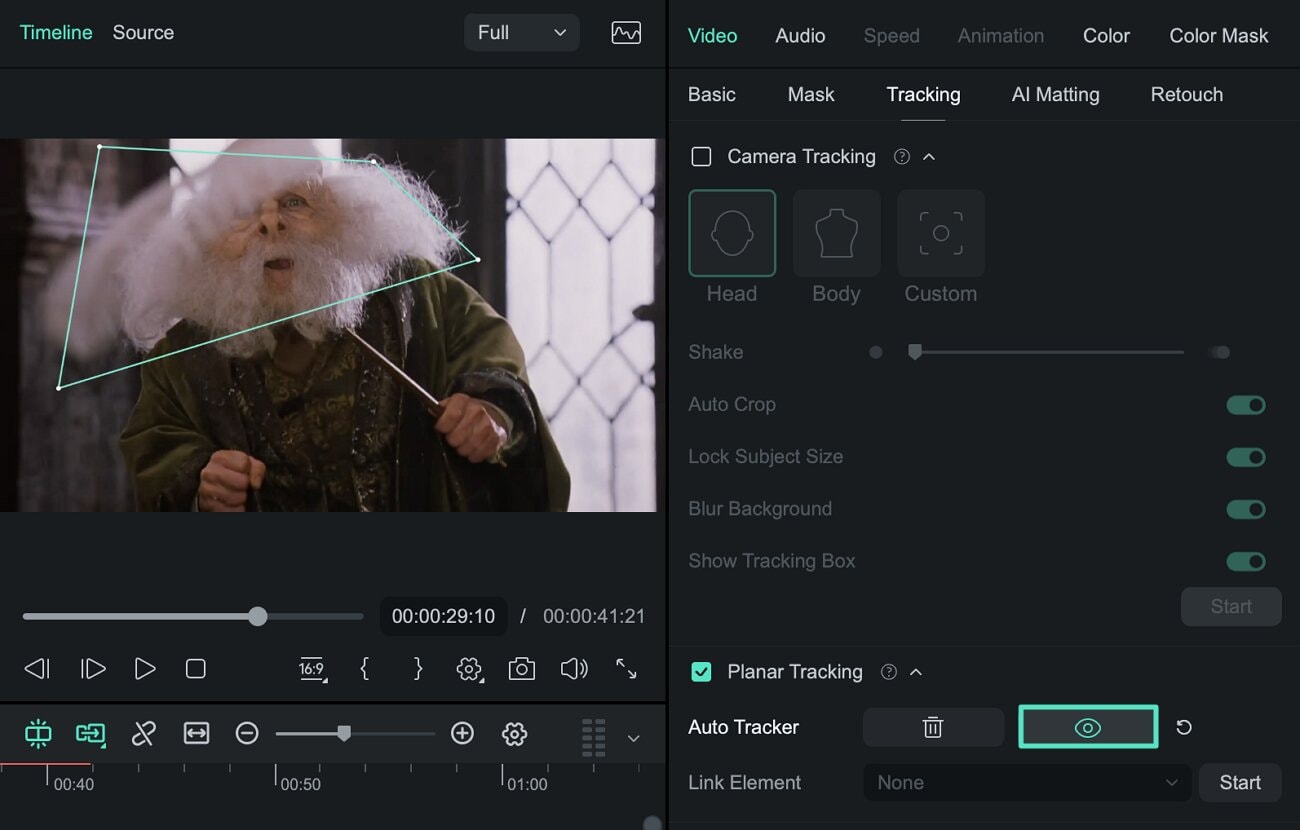
Task: Uncheck the Planar Tracking checkbox
Action: (702, 672)
